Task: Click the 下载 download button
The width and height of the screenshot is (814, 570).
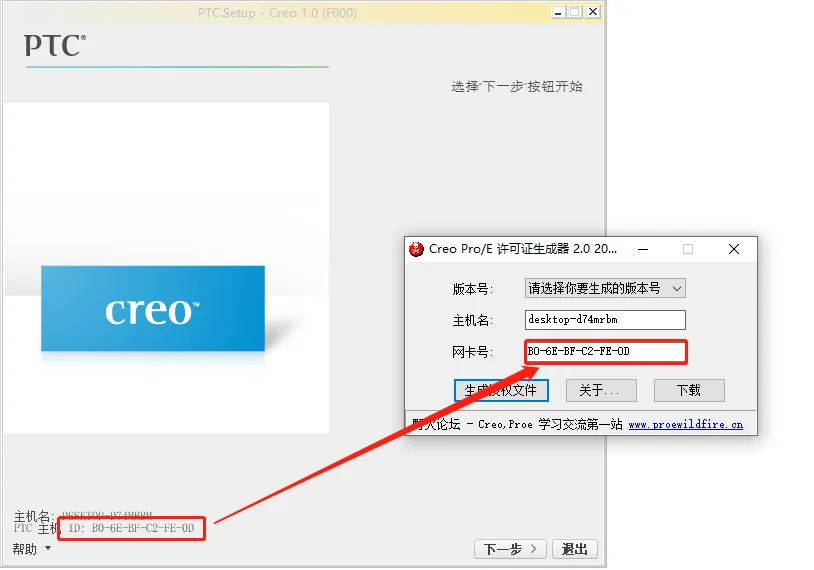Action: pos(689,390)
